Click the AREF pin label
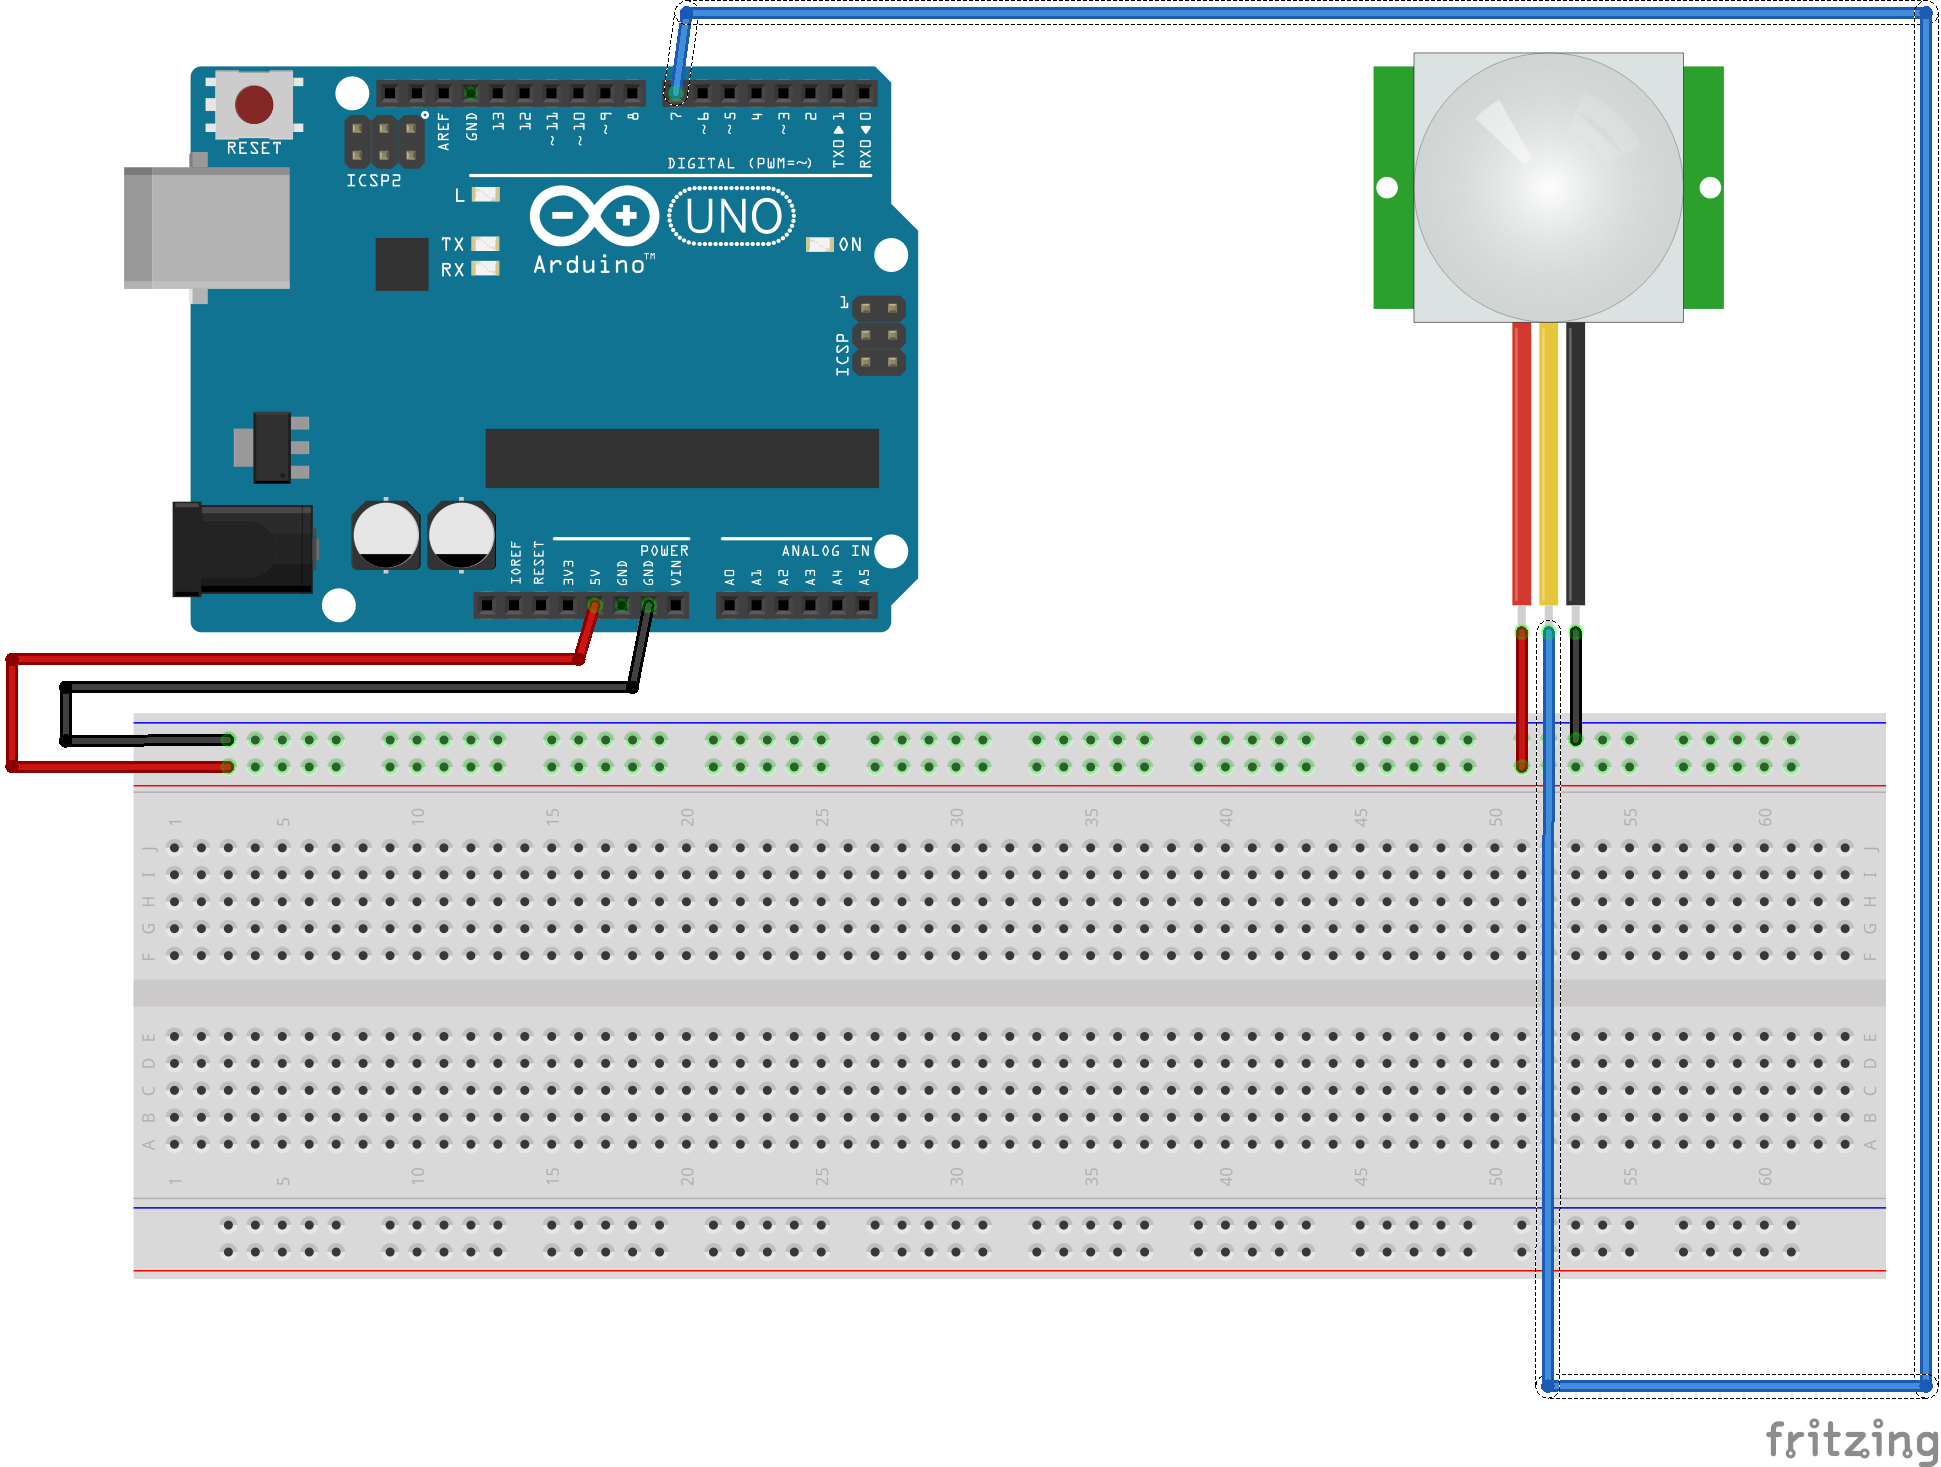Image resolution: width=1941 pixels, height=1467 pixels. (444, 131)
